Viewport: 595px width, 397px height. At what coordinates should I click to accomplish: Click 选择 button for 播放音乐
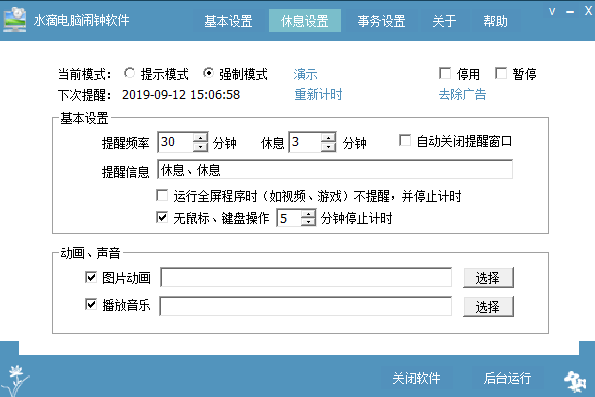coord(488,307)
